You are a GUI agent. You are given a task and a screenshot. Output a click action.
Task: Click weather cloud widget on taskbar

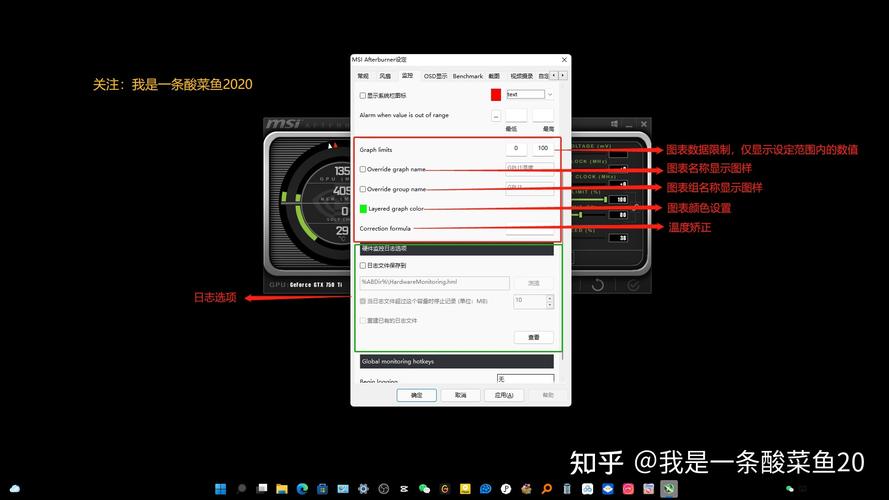[15, 489]
